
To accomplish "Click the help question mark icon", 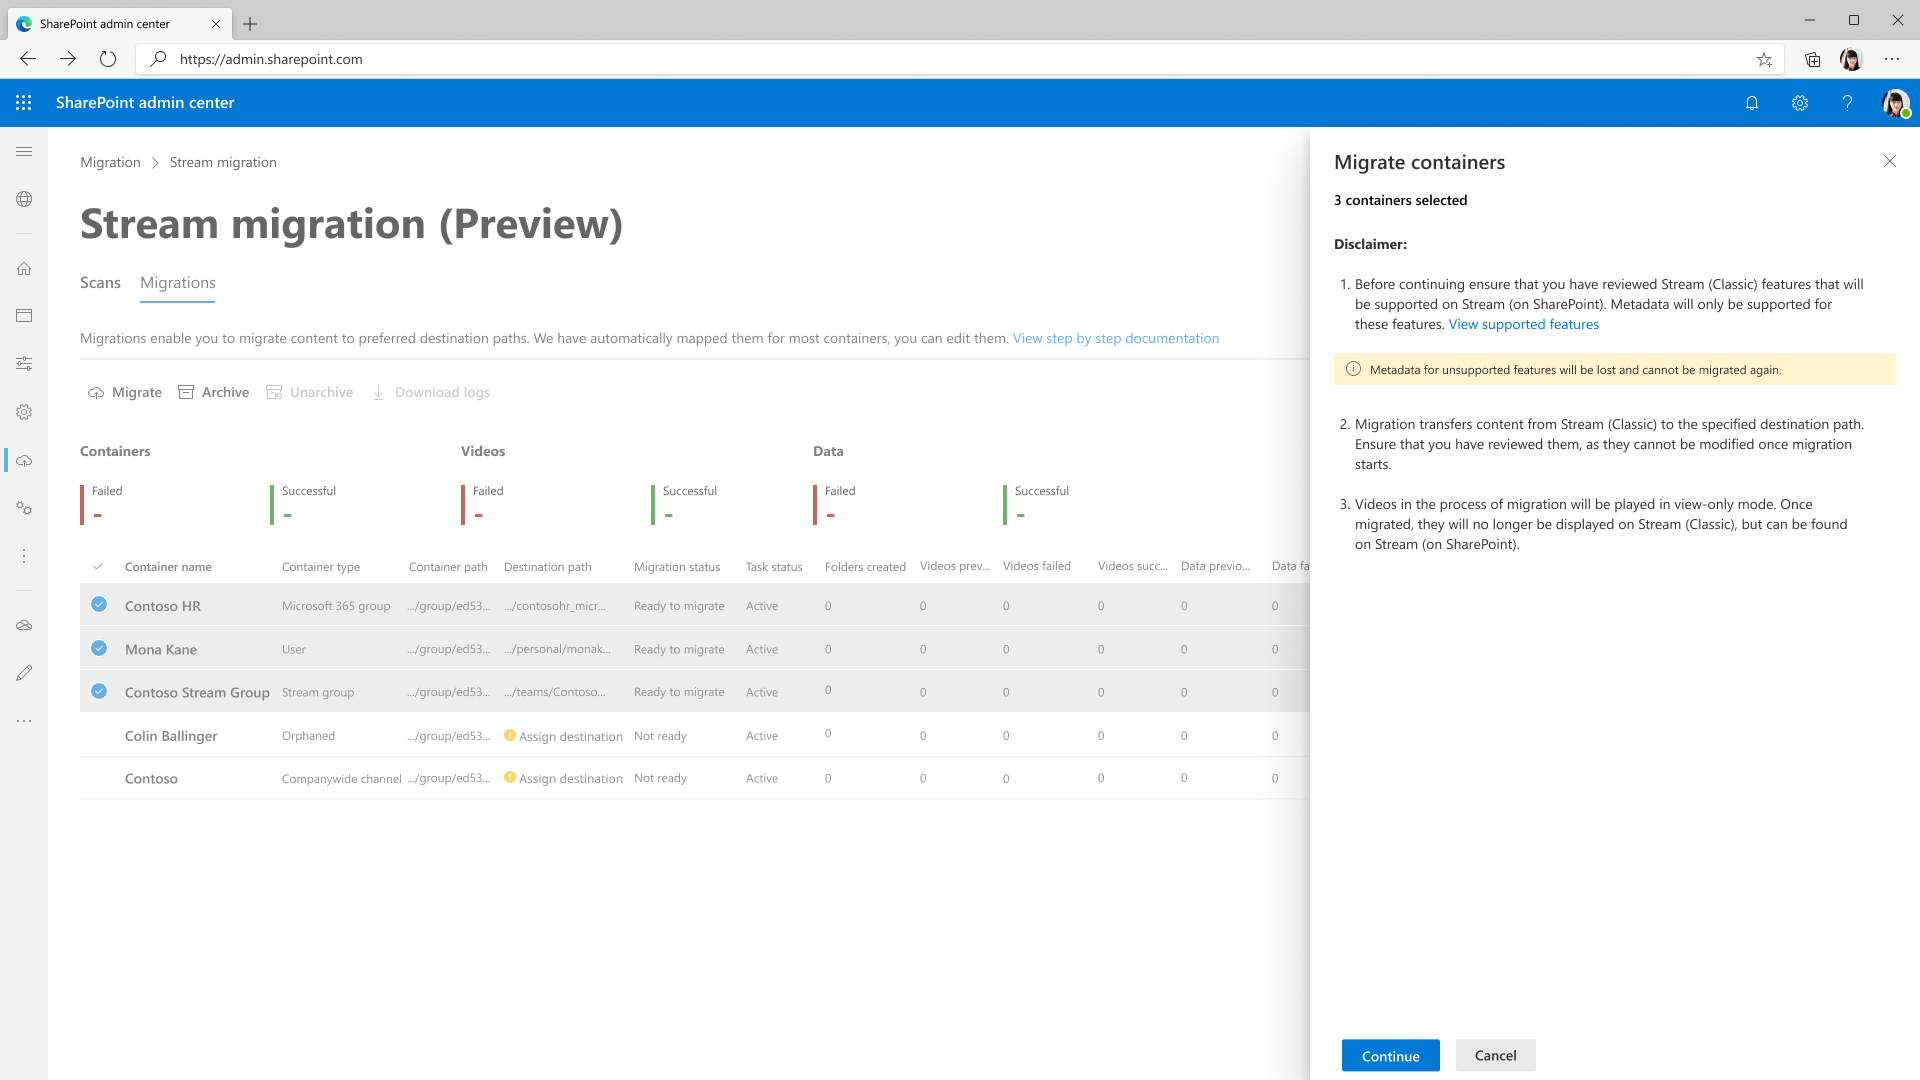I will [x=1847, y=103].
